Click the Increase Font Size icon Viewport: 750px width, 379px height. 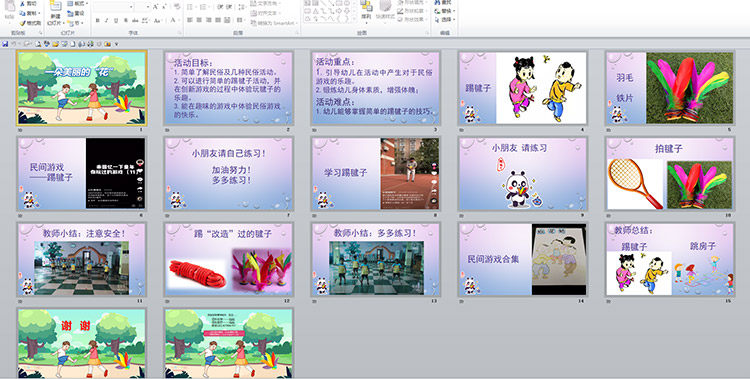click(x=156, y=7)
